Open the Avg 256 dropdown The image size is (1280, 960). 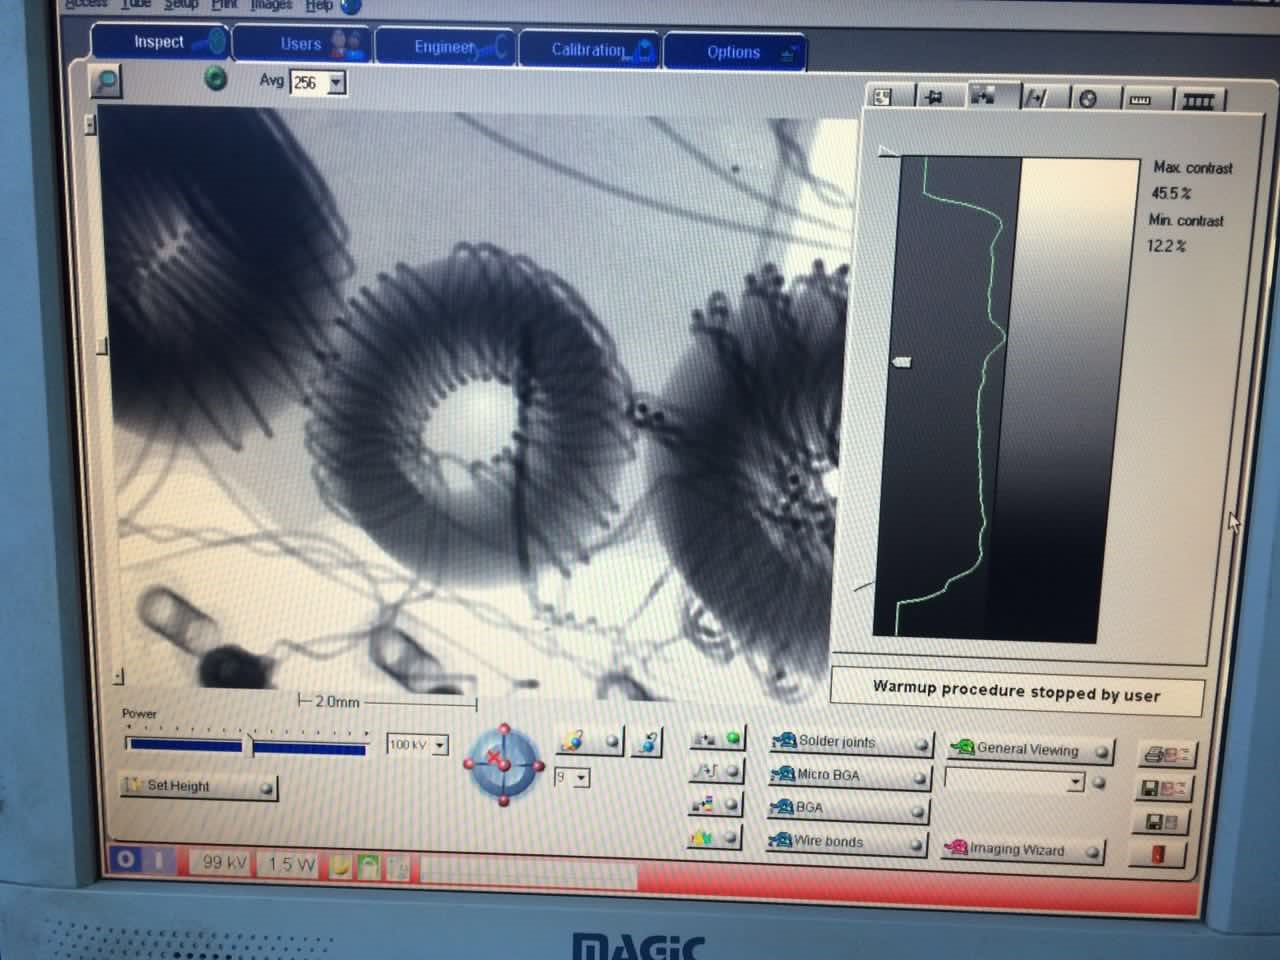(337, 83)
